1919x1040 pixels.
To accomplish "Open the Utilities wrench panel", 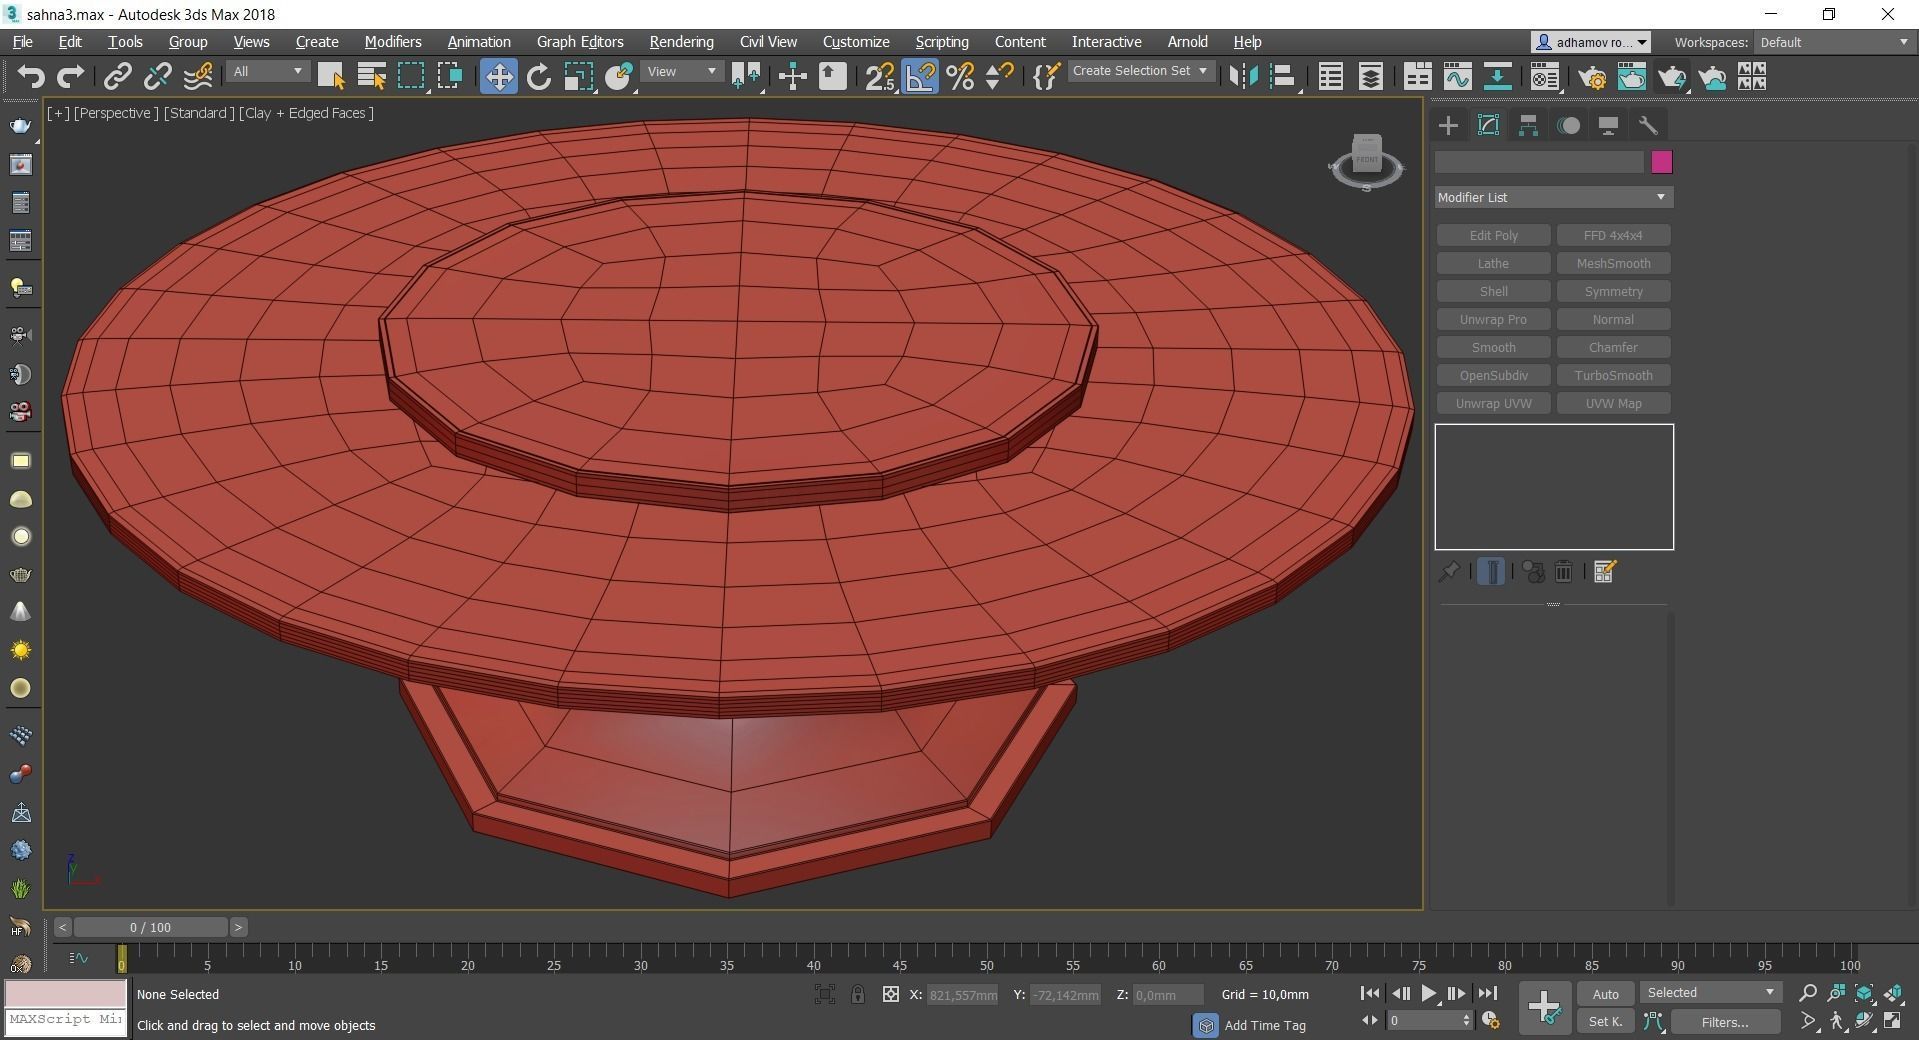I will coord(1648,125).
